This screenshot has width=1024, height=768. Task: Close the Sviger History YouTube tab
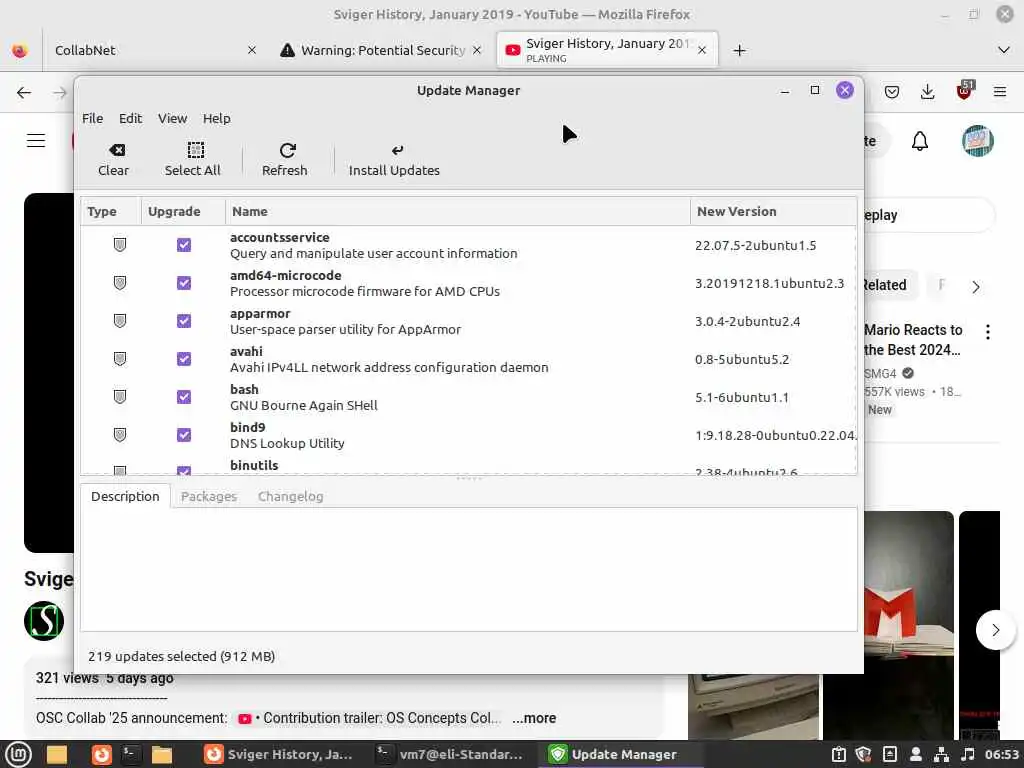click(702, 50)
